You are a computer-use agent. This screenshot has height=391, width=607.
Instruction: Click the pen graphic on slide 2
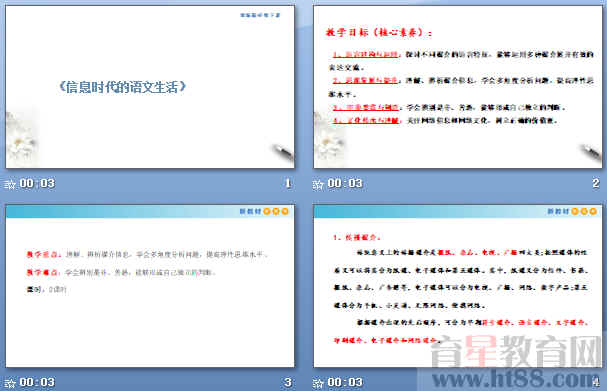[590, 152]
